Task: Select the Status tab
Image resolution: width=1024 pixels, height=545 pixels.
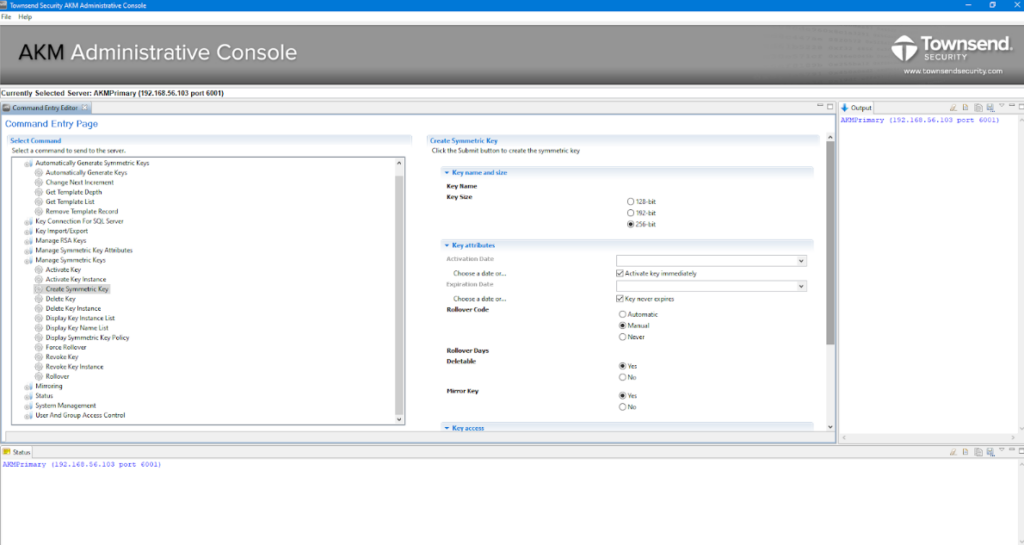Action: [x=17, y=452]
